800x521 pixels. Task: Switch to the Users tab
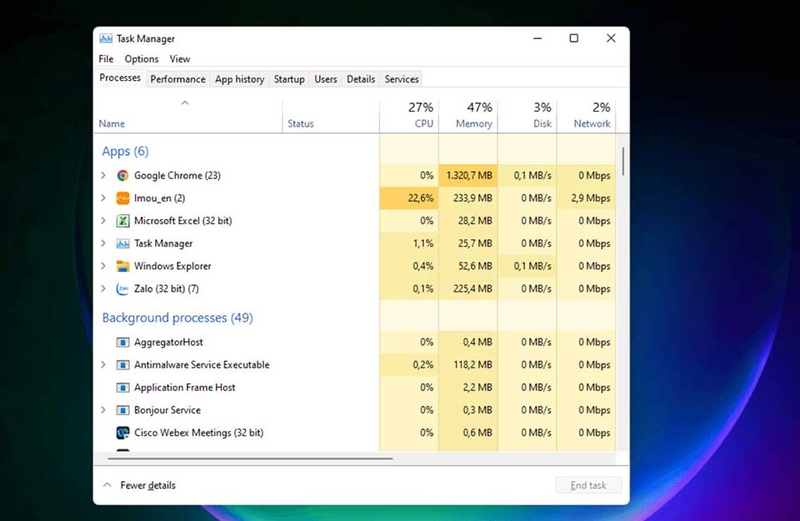point(326,79)
